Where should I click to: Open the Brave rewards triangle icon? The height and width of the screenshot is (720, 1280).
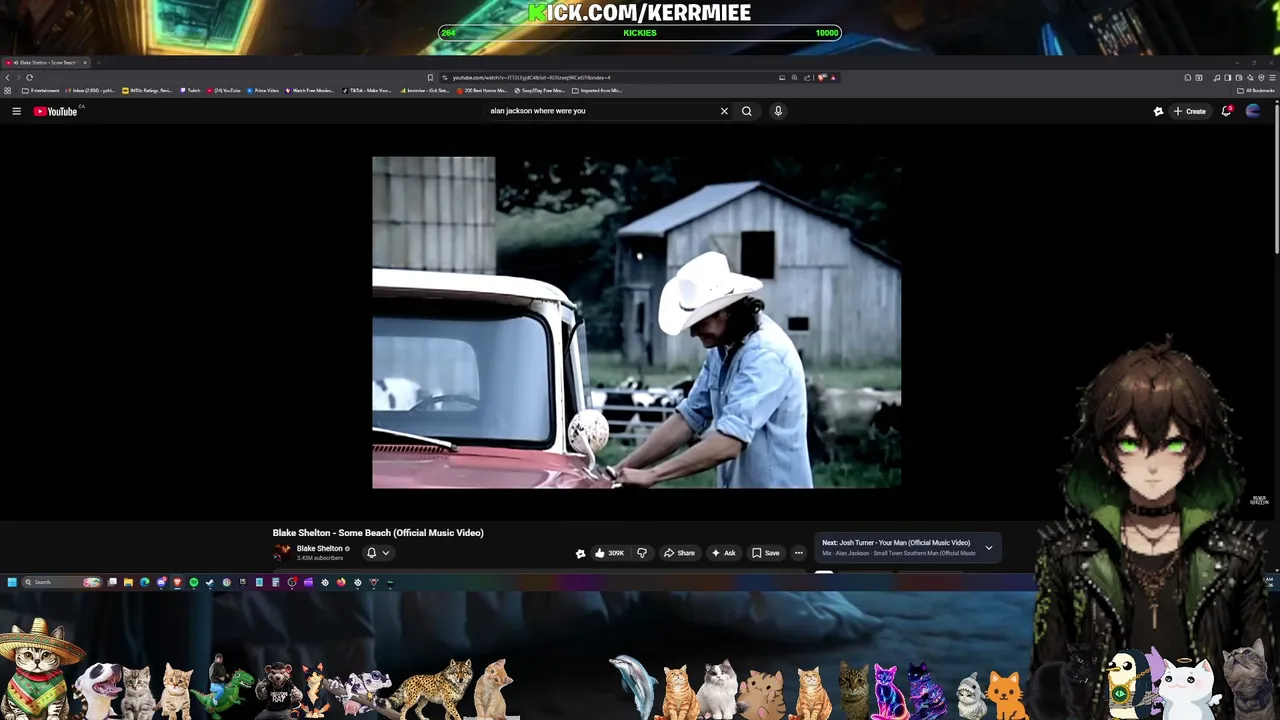[833, 77]
